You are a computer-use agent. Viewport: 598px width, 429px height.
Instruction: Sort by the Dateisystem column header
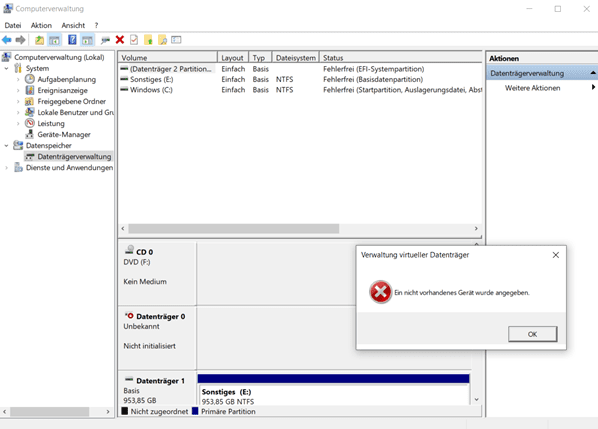tap(296, 58)
